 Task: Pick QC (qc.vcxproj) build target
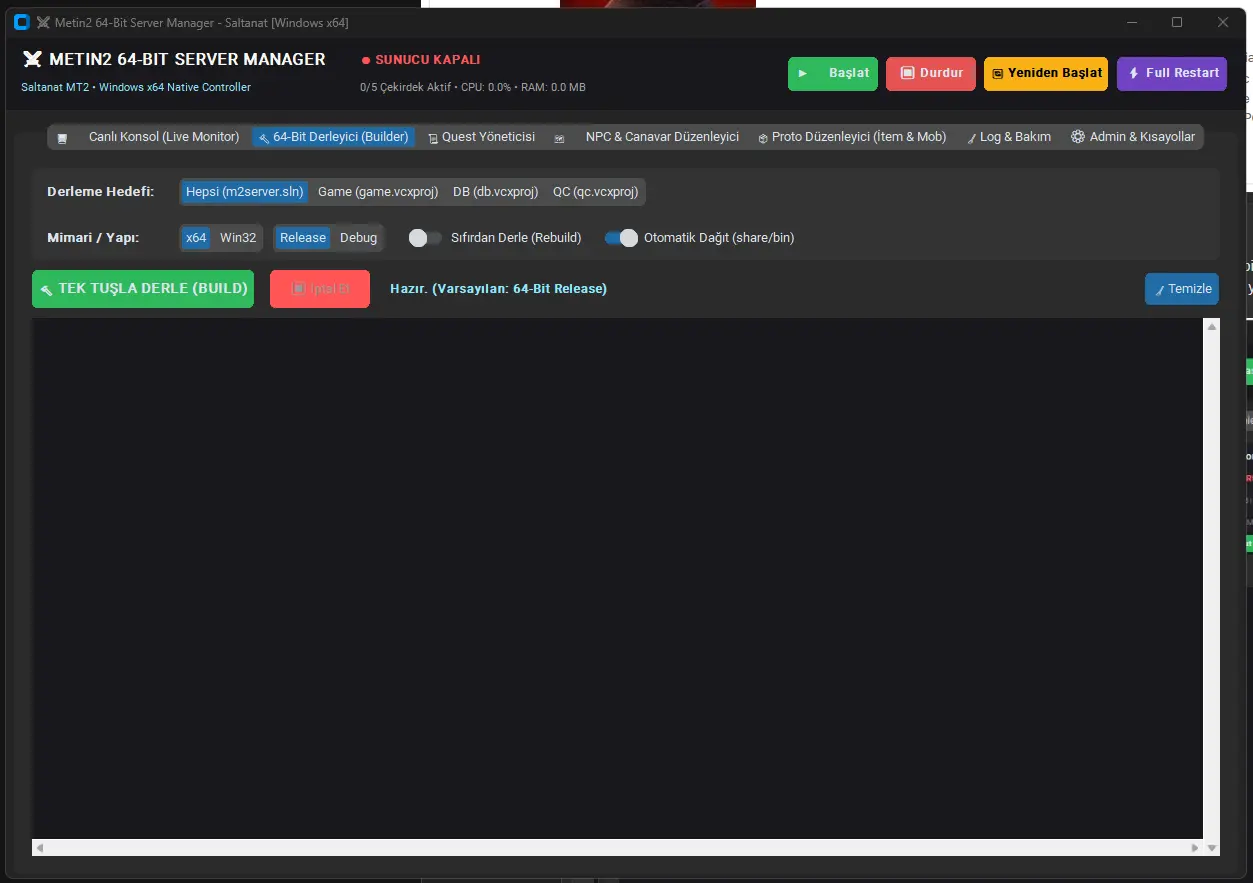pos(596,192)
